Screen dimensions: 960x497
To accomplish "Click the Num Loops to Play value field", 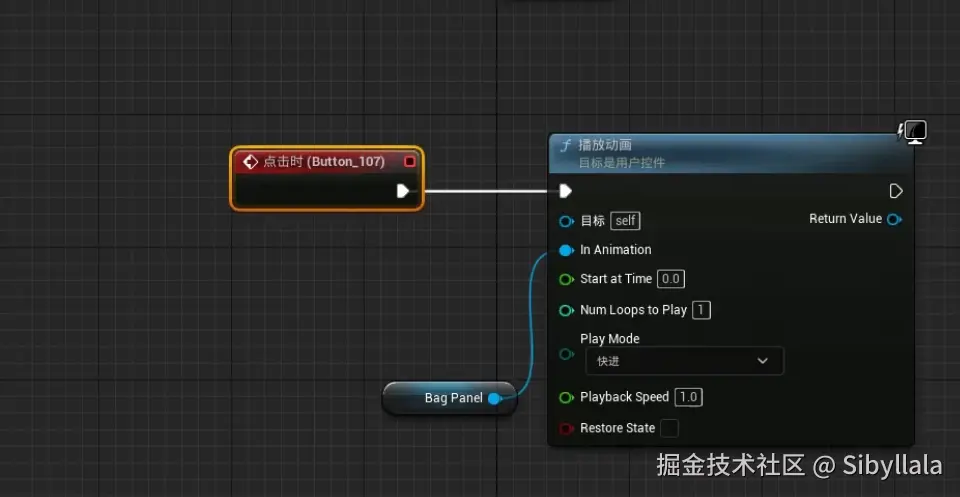I will tap(701, 310).
